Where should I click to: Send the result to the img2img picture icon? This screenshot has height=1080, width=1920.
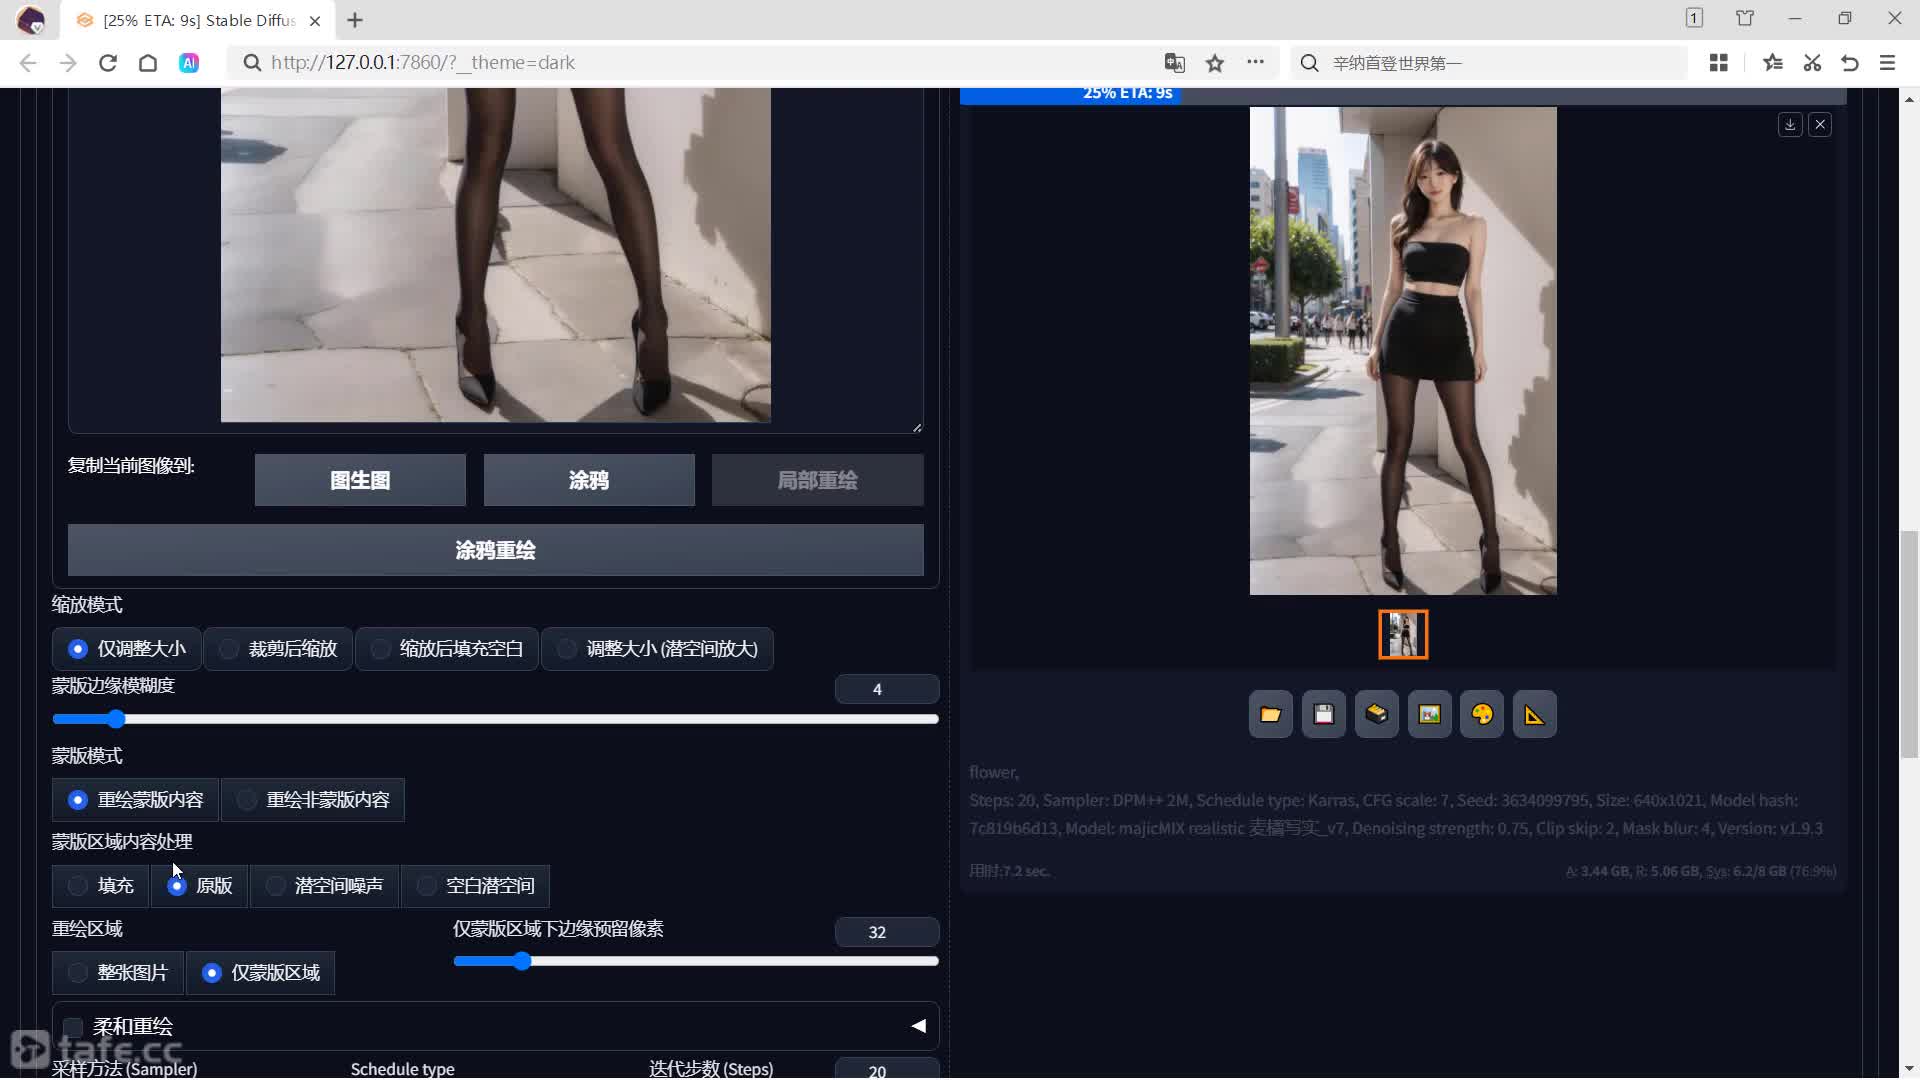coord(1429,714)
